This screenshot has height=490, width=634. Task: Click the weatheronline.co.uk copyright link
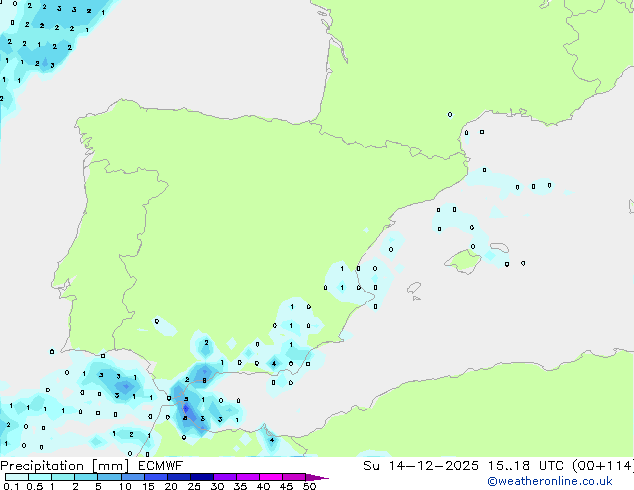(550, 481)
